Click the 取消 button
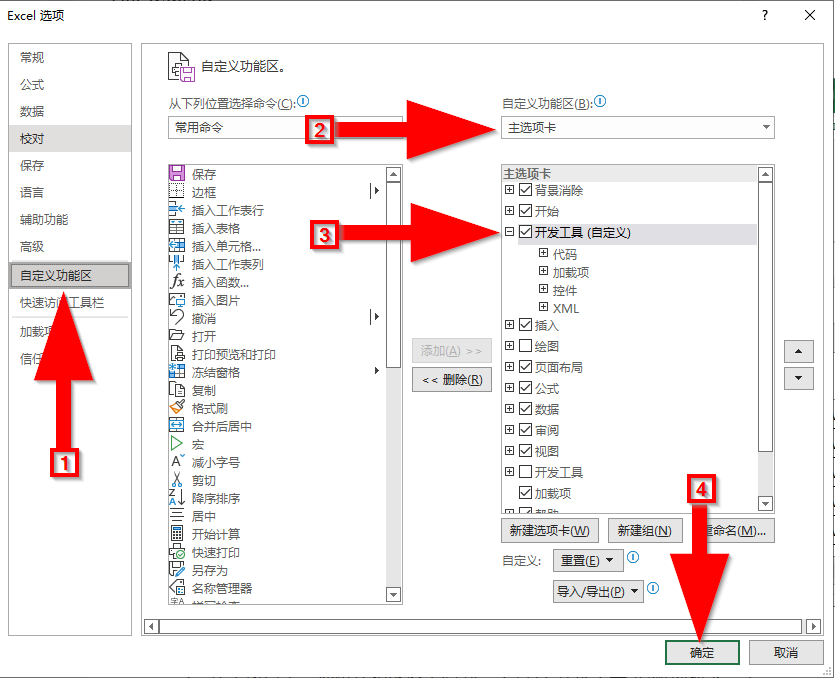The width and height of the screenshot is (835, 678). coord(785,652)
